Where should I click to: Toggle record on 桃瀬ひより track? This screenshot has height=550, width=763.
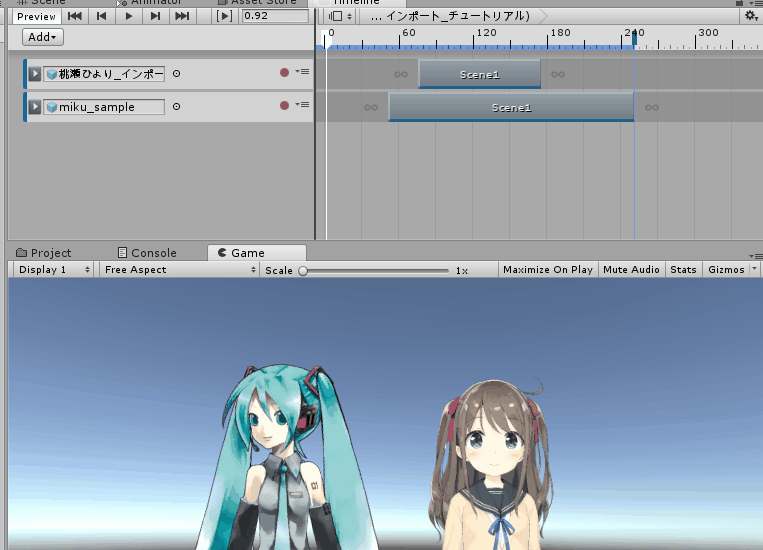285,73
